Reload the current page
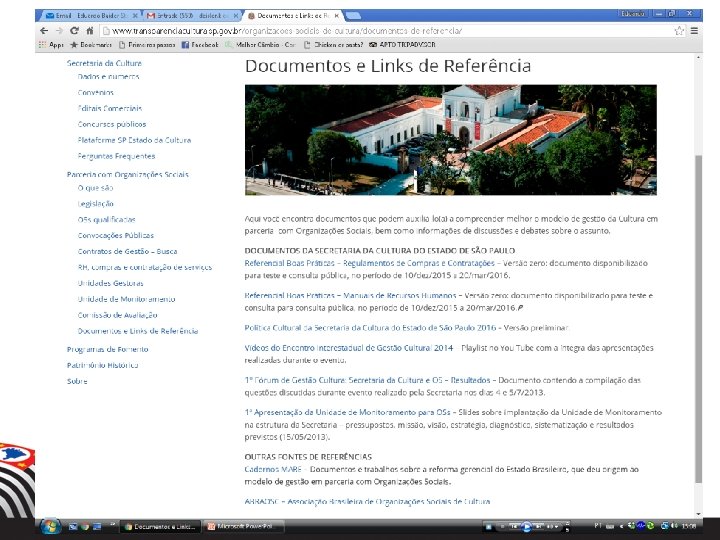This screenshot has height=540, width=720. 74,31
